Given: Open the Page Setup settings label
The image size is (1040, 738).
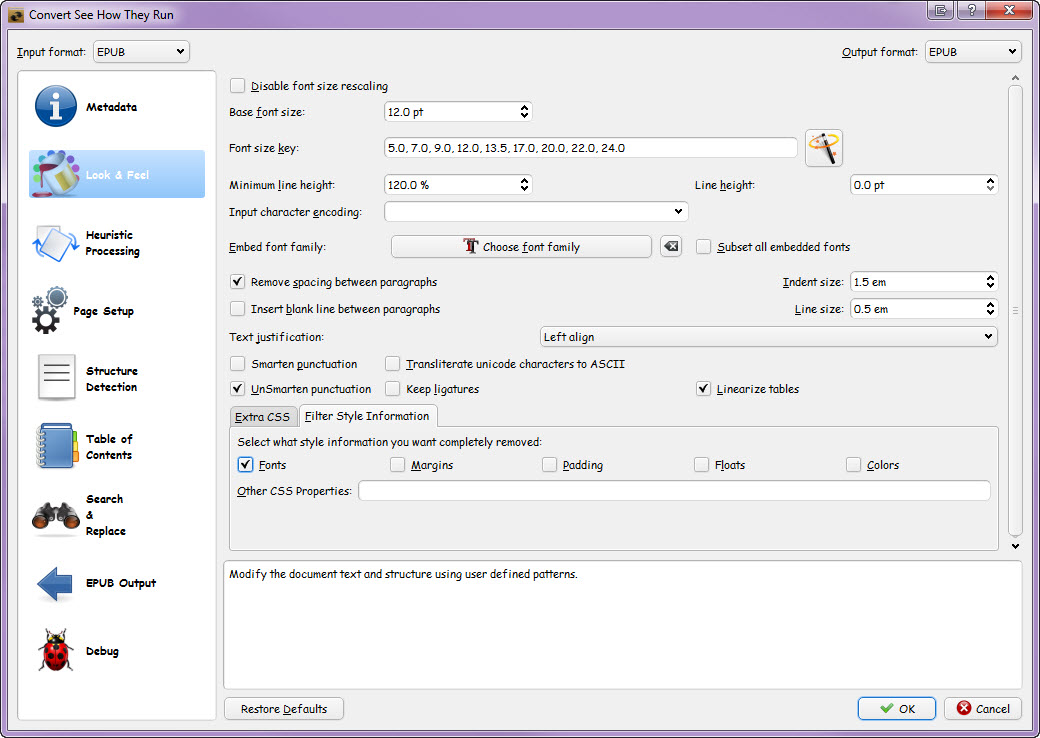Looking at the screenshot, I should (x=103, y=311).
